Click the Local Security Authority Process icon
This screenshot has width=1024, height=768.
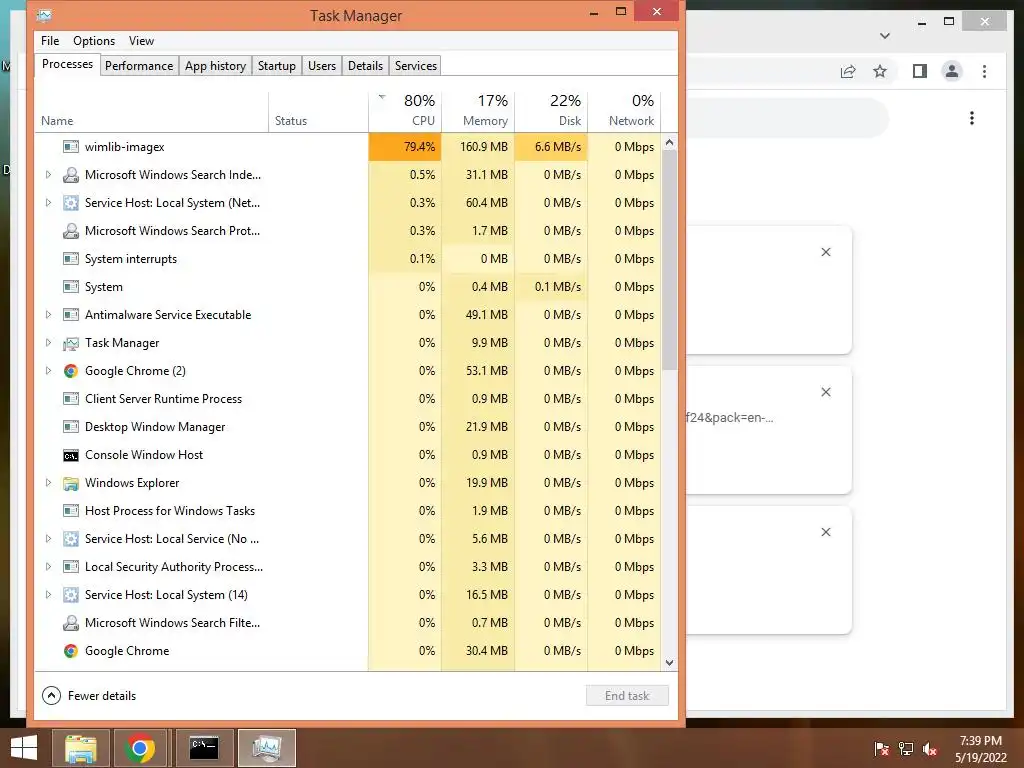(71, 567)
